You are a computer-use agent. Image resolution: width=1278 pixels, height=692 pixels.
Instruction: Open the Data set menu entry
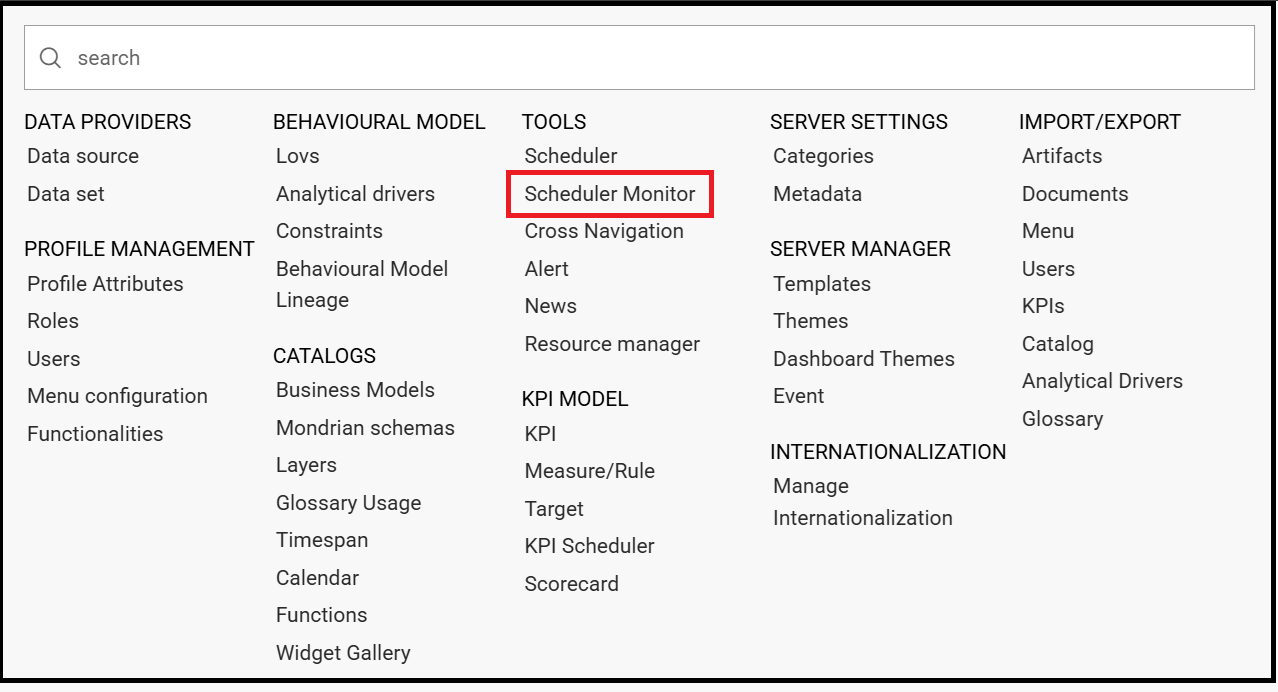click(x=66, y=194)
